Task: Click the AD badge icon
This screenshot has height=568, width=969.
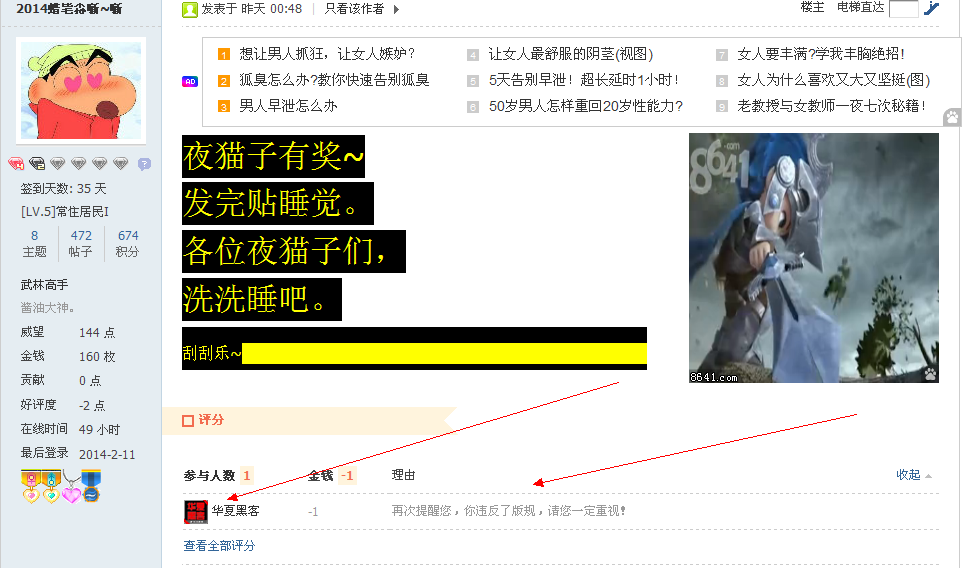Action: (190, 82)
